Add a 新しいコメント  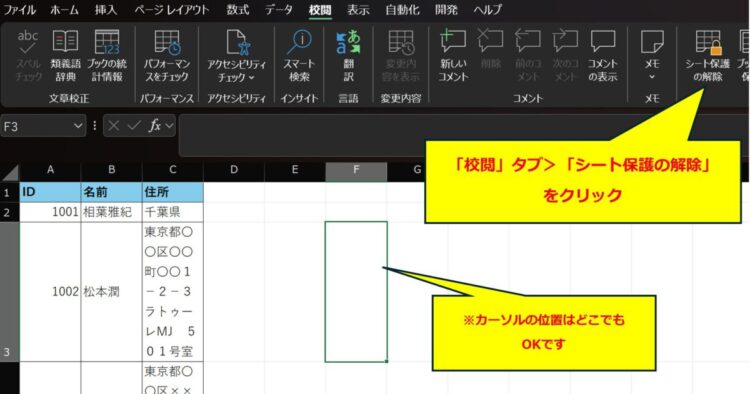[x=453, y=55]
